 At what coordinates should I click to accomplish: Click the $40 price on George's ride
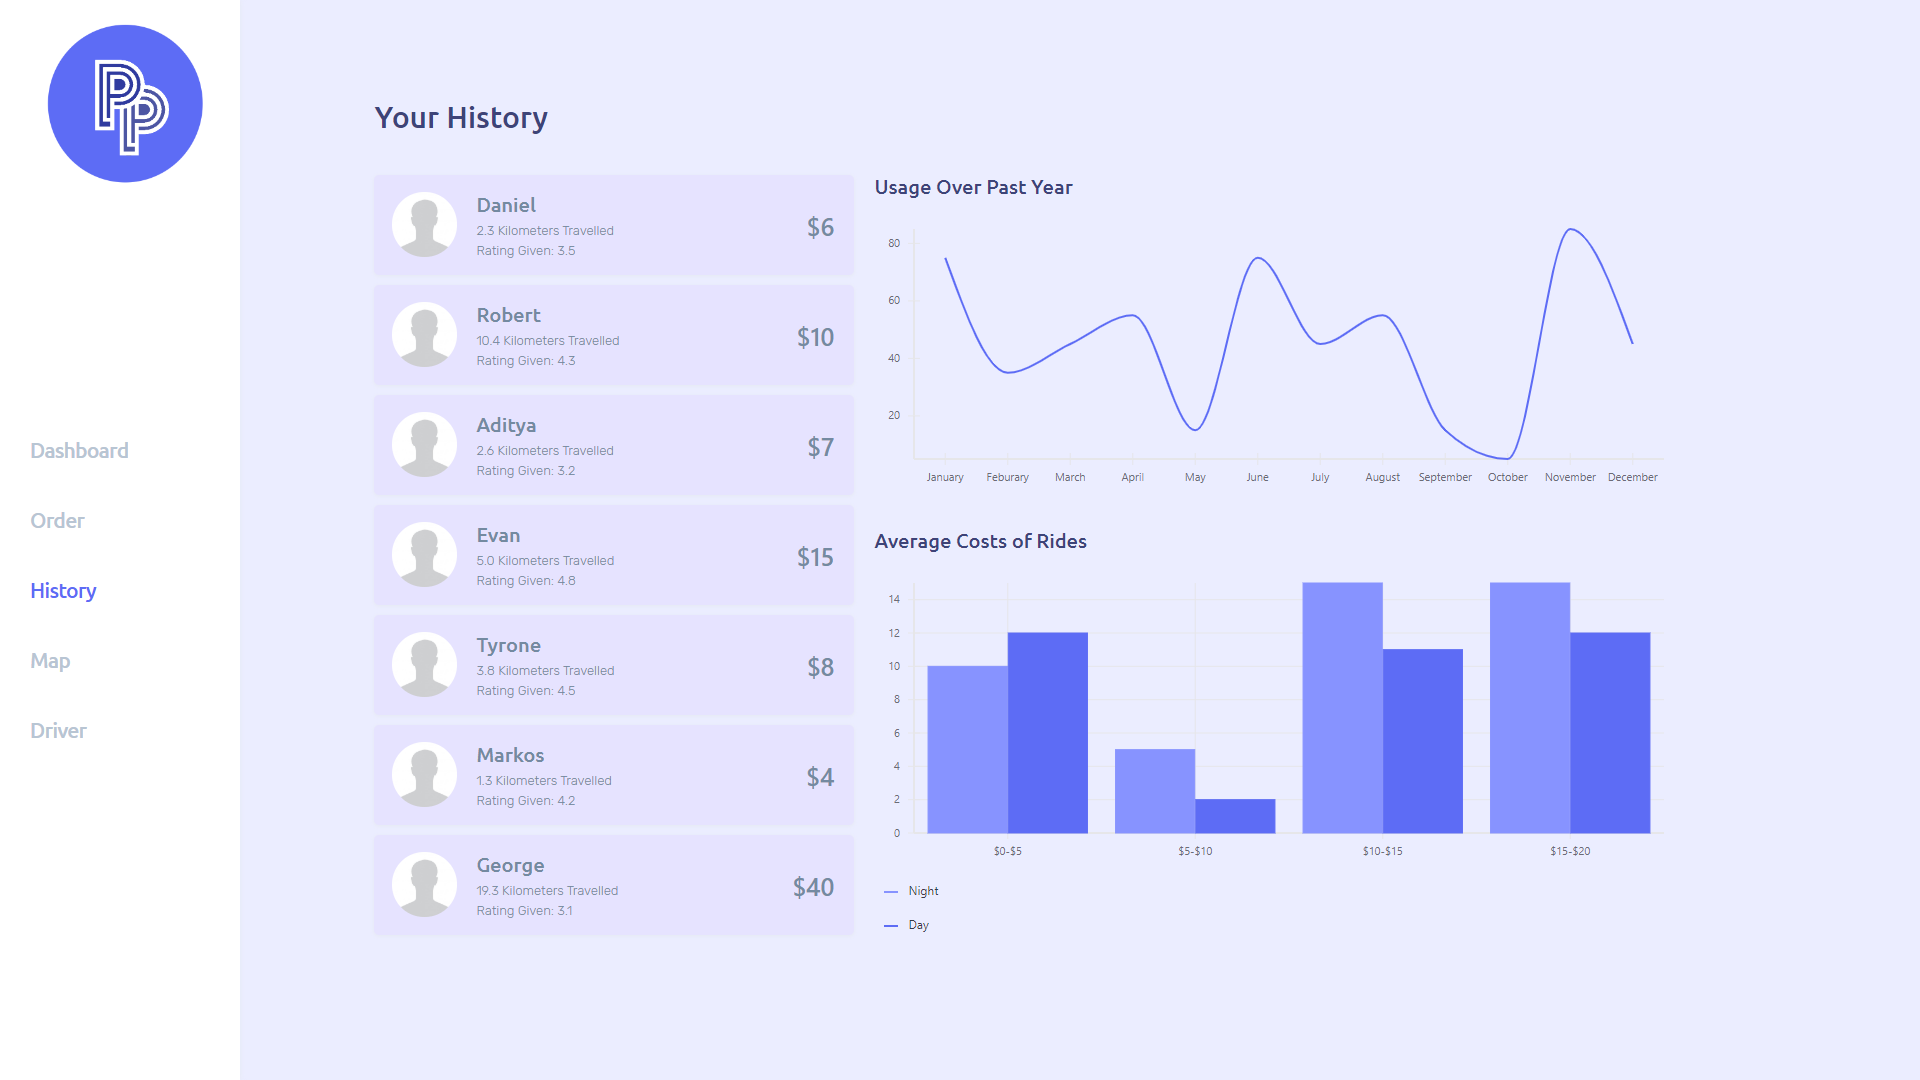point(813,887)
